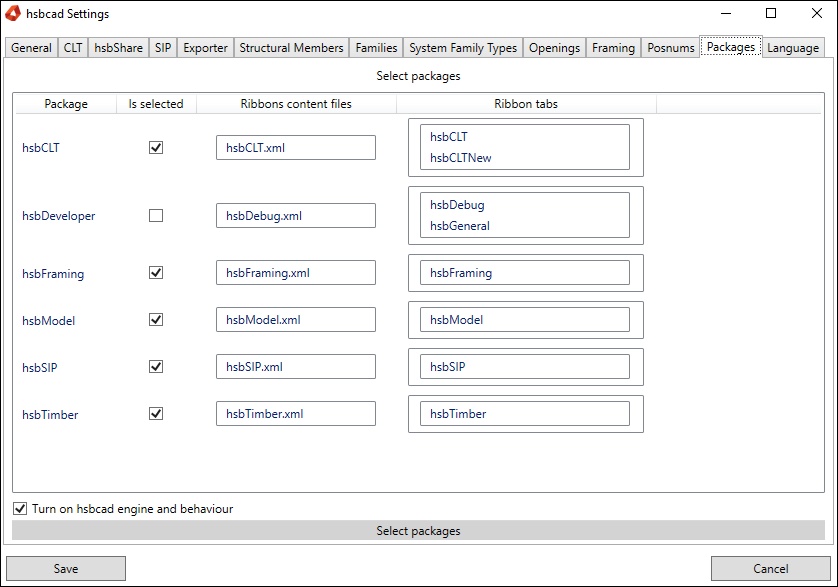Toggle the hsbTimber package checkbox

point(156,414)
